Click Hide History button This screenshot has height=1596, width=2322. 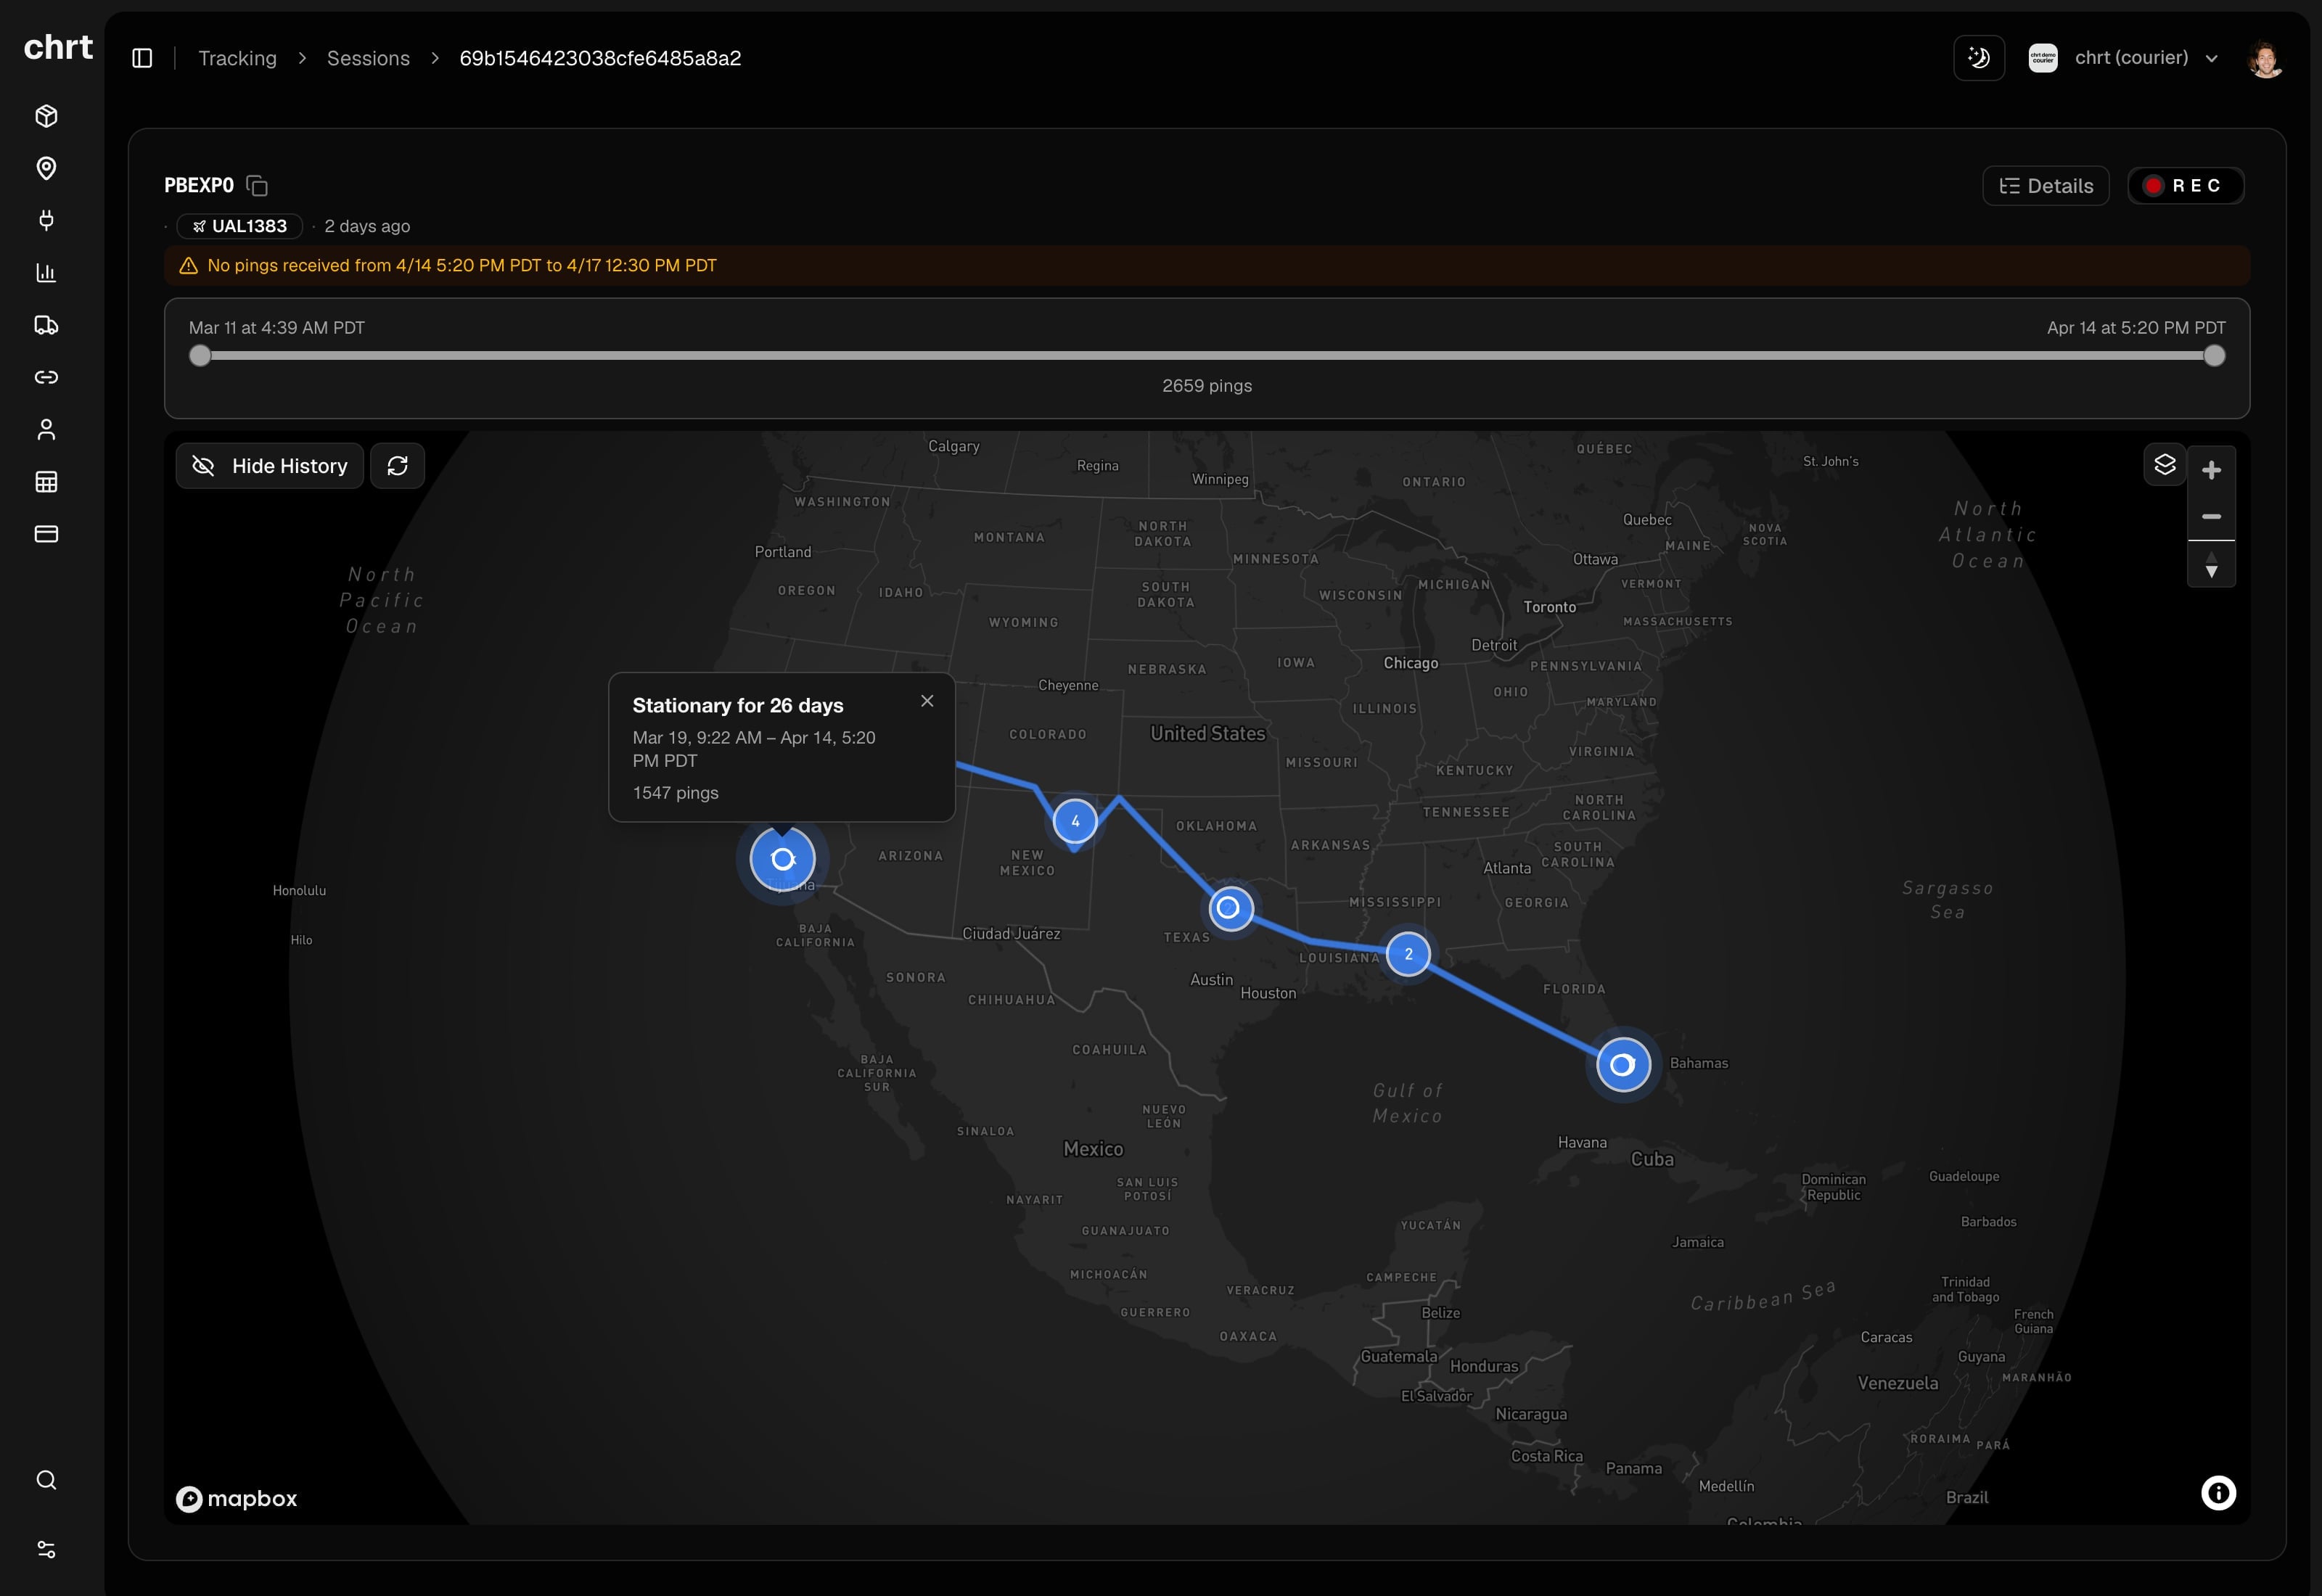click(x=270, y=466)
